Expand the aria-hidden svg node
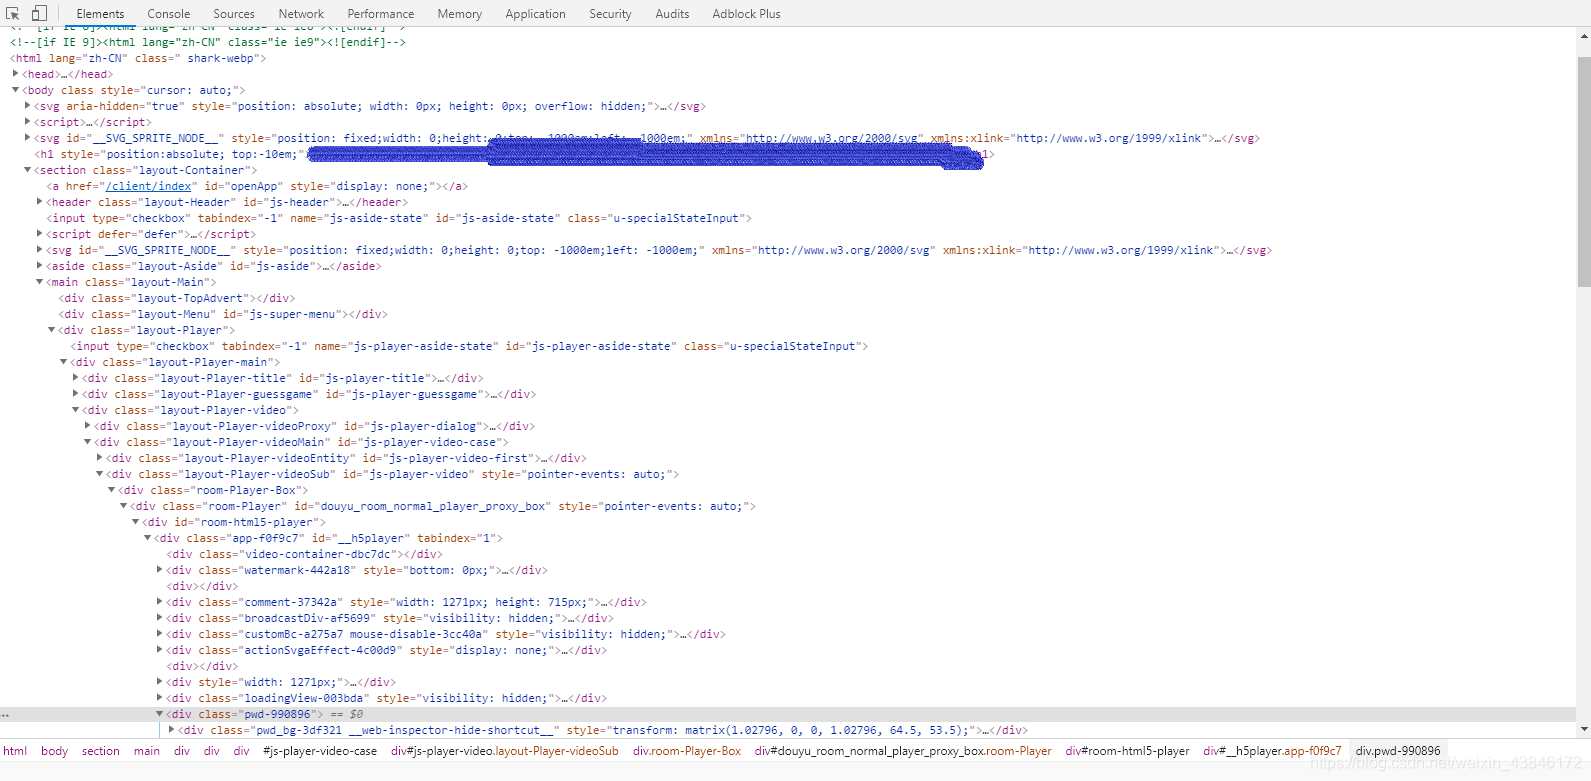 (x=27, y=106)
